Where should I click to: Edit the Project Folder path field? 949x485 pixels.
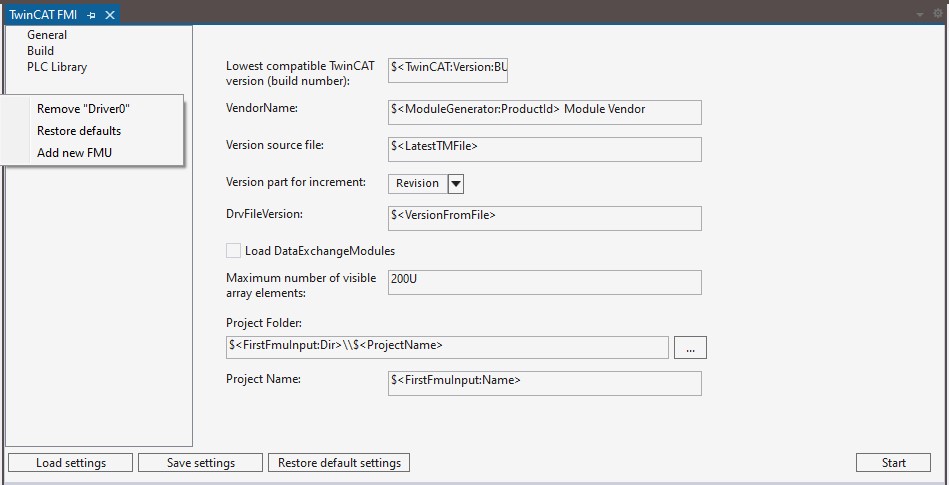(x=447, y=347)
